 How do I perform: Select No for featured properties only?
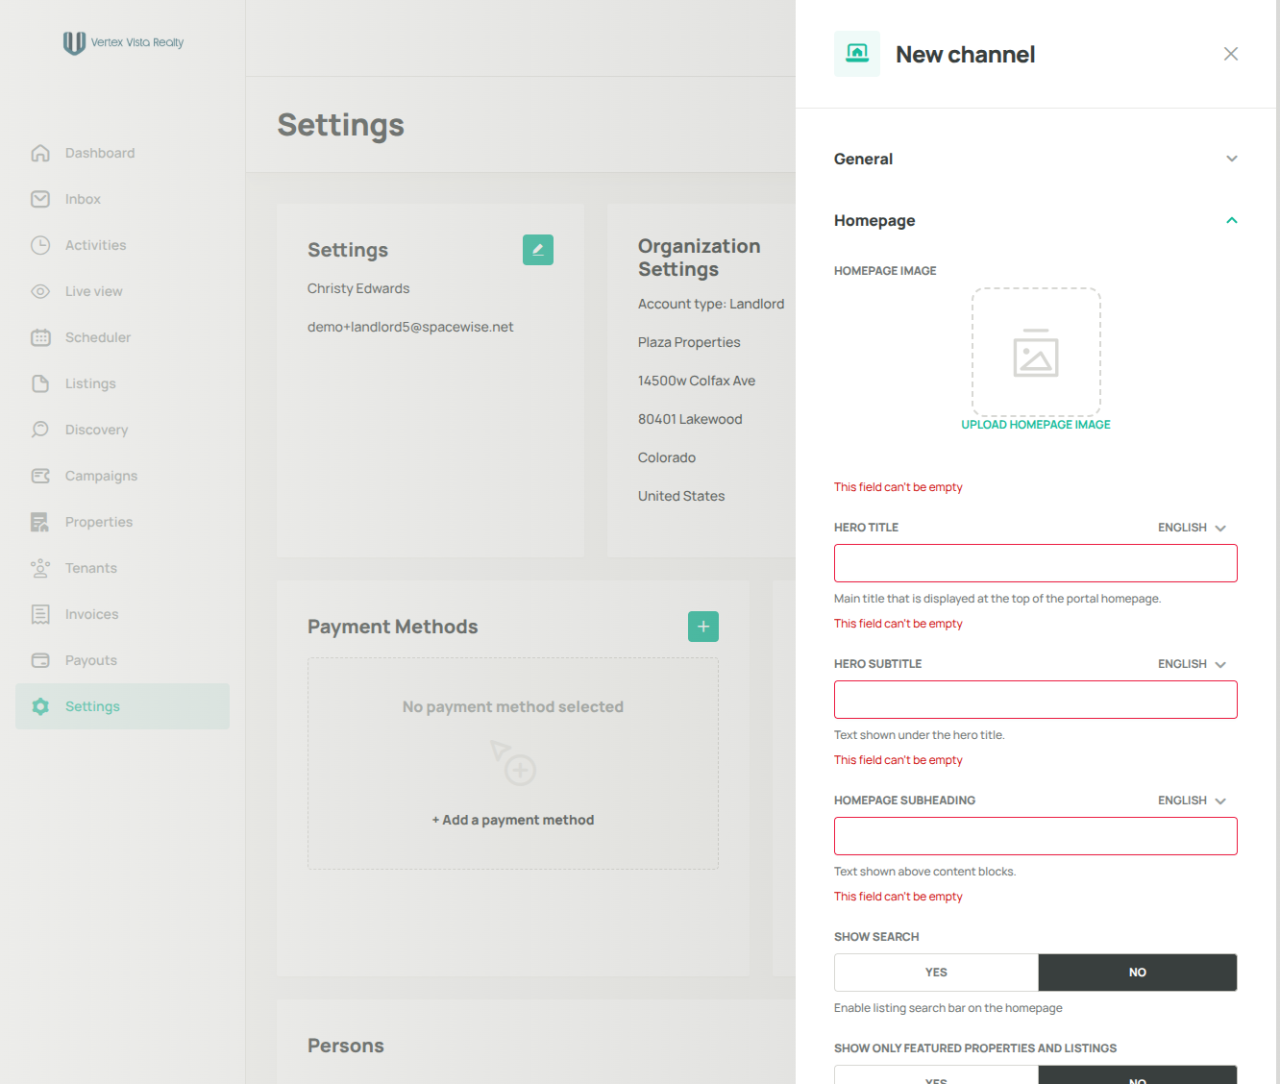pos(1138,1075)
